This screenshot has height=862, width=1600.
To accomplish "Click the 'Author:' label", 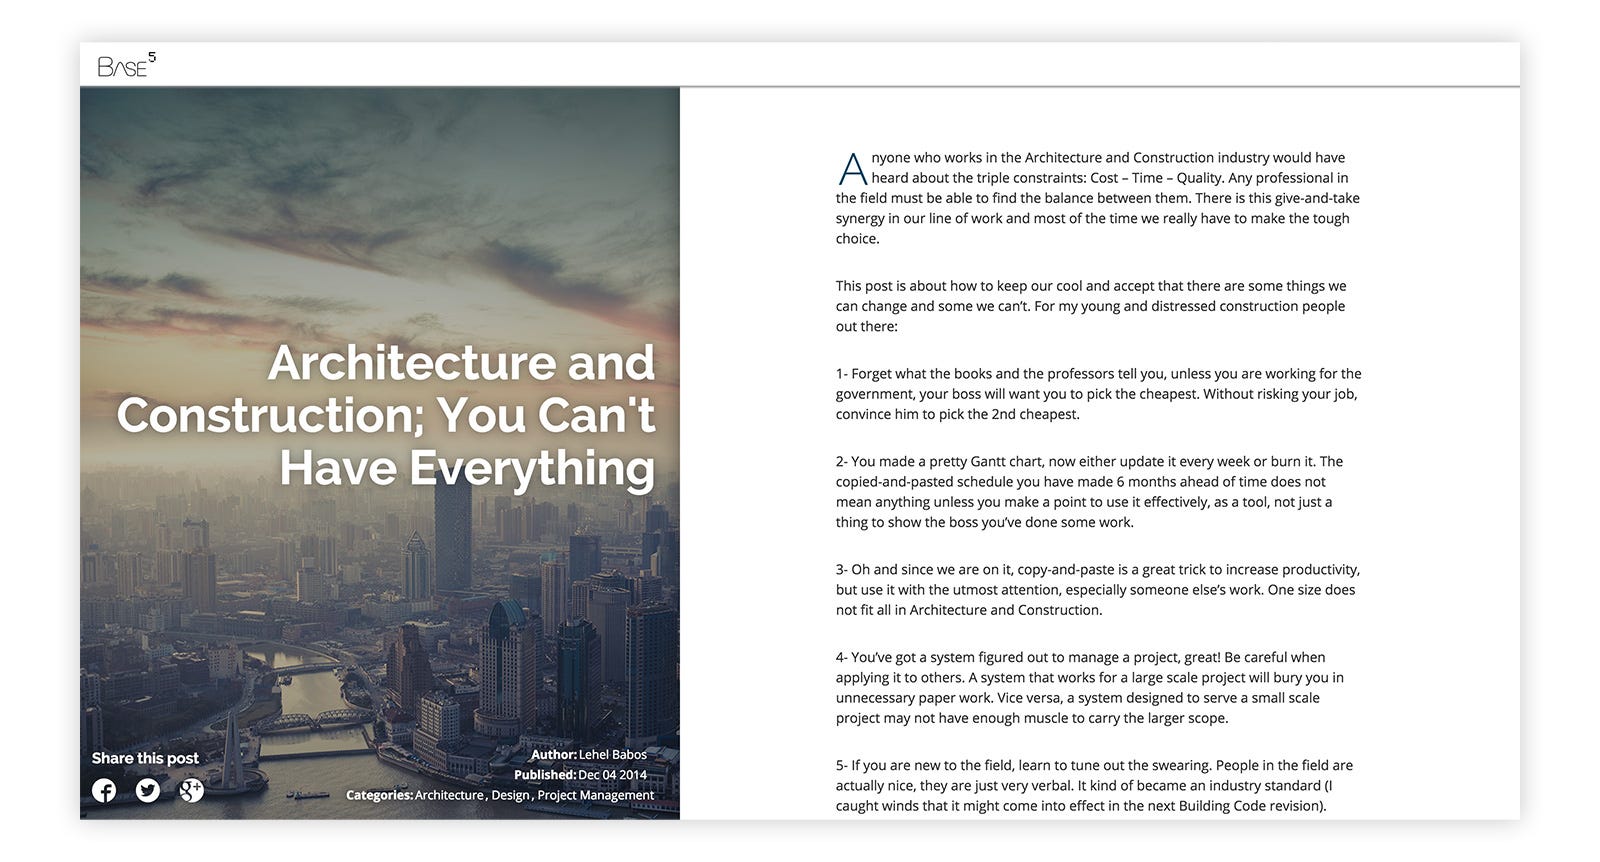I will click(554, 755).
